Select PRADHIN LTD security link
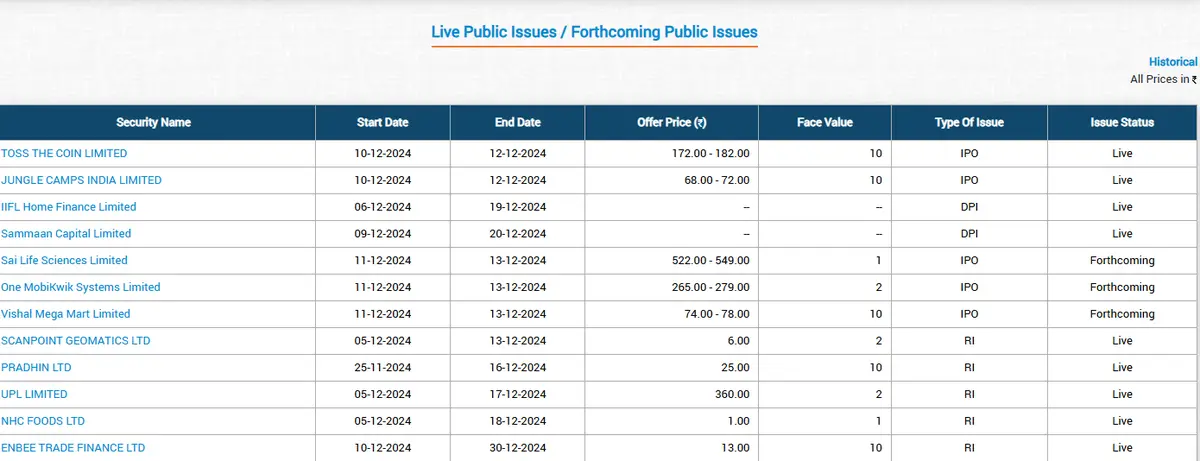1200x461 pixels. [36, 367]
